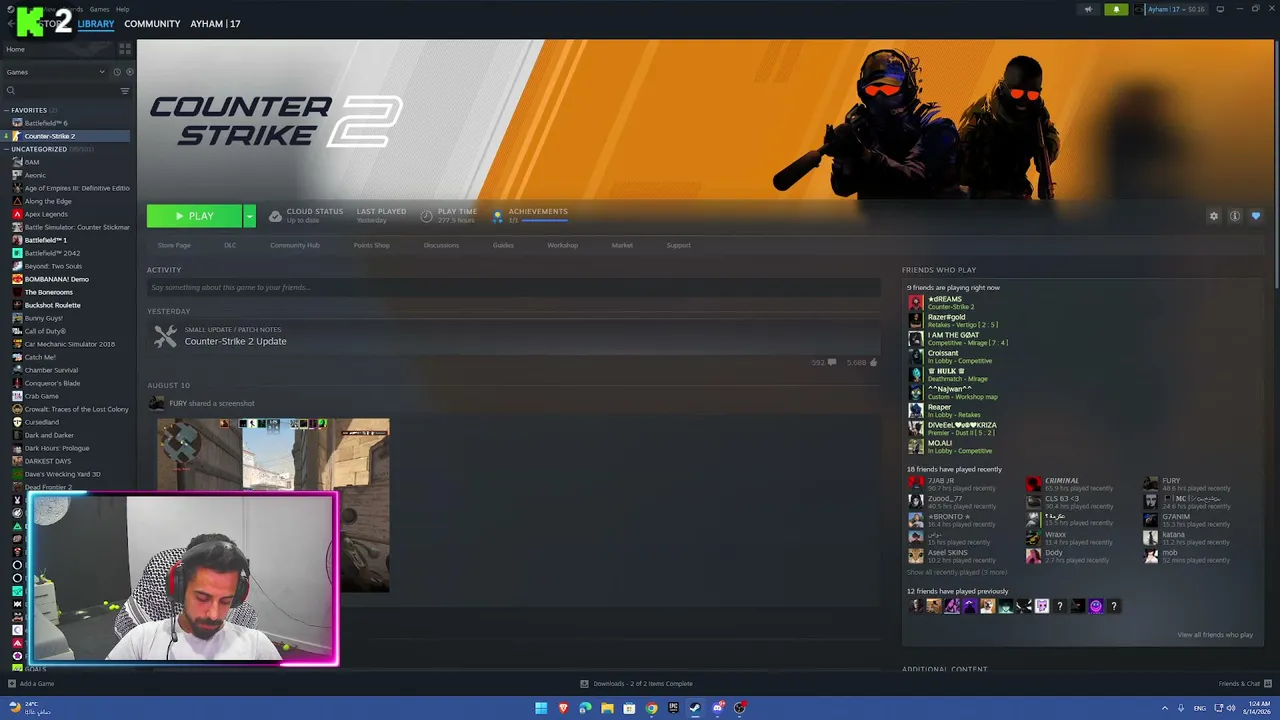The height and width of the screenshot is (720, 1280).
Task: Select Buckshot Roulette in the game list
Action: [52, 305]
